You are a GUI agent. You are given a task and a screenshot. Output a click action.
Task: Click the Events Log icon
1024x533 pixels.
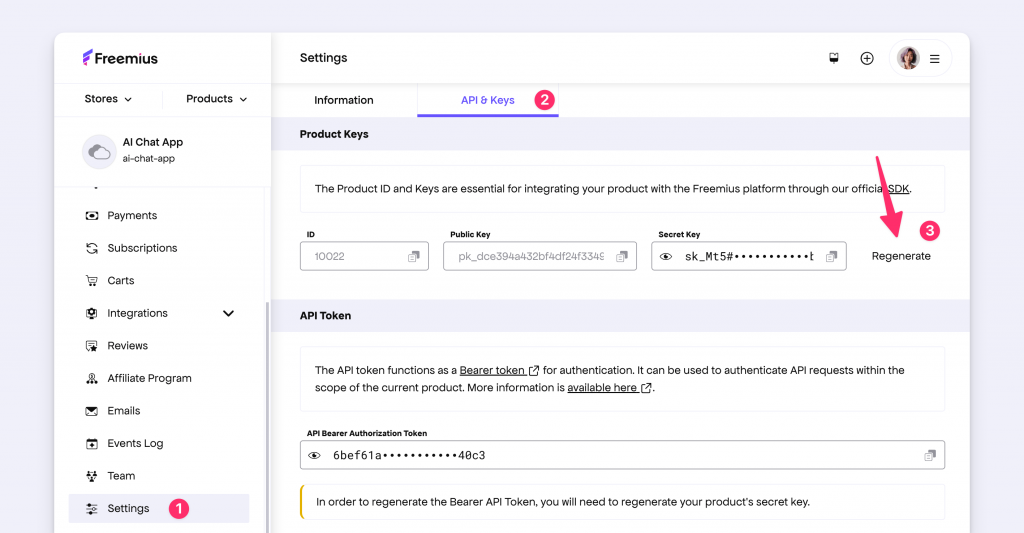click(92, 444)
